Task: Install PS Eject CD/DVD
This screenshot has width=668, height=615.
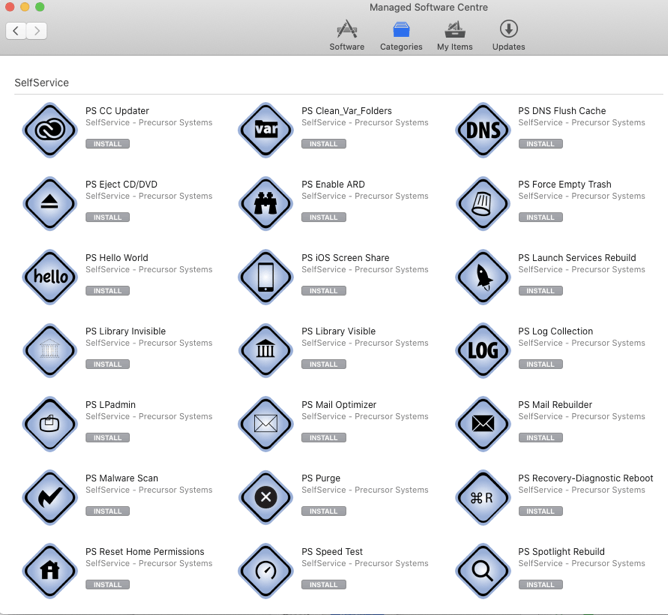Action: (107, 217)
